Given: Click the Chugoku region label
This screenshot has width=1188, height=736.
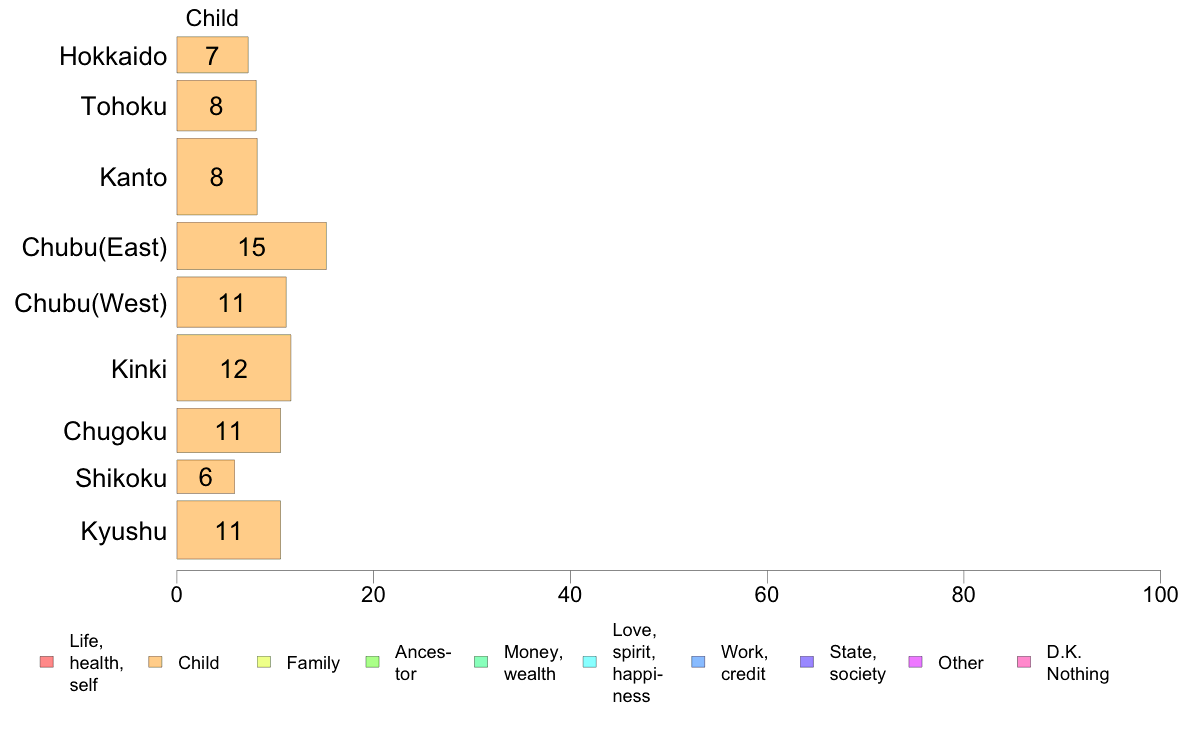Looking at the screenshot, I should [x=114, y=431].
